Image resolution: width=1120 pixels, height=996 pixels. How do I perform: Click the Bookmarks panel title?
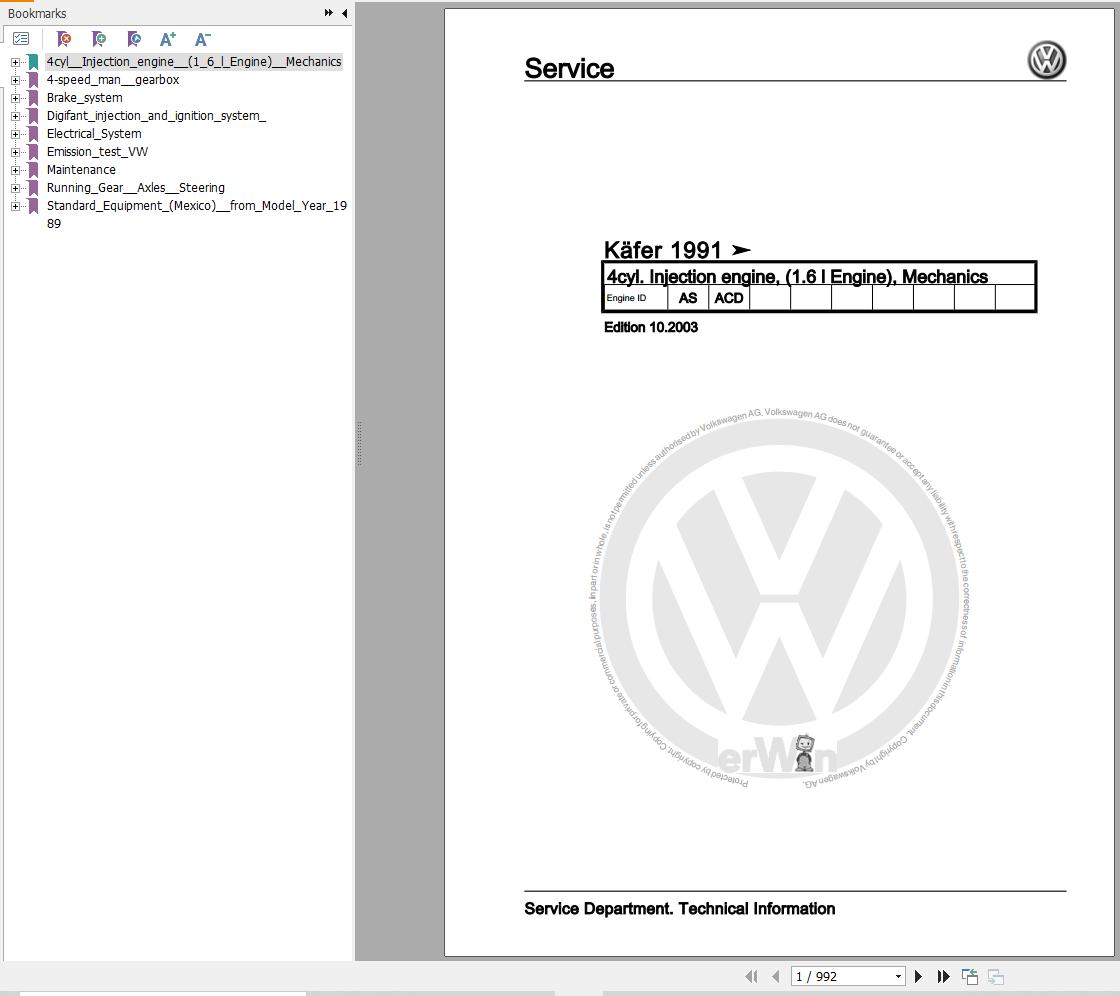click(x=37, y=13)
